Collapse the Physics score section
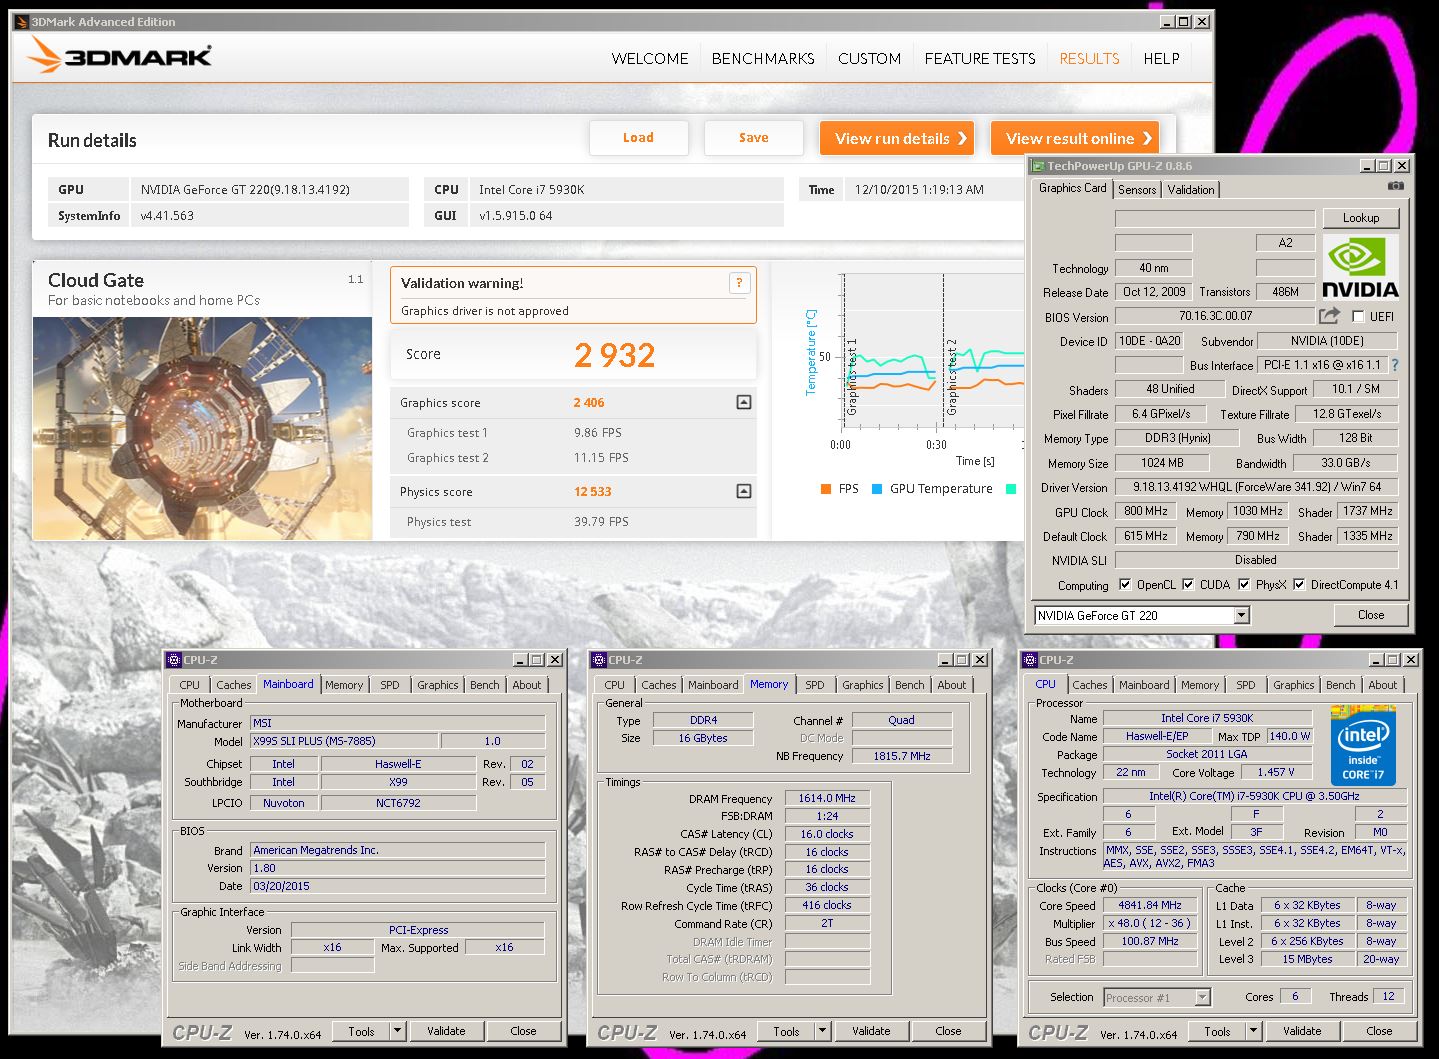1439x1059 pixels. [x=743, y=491]
